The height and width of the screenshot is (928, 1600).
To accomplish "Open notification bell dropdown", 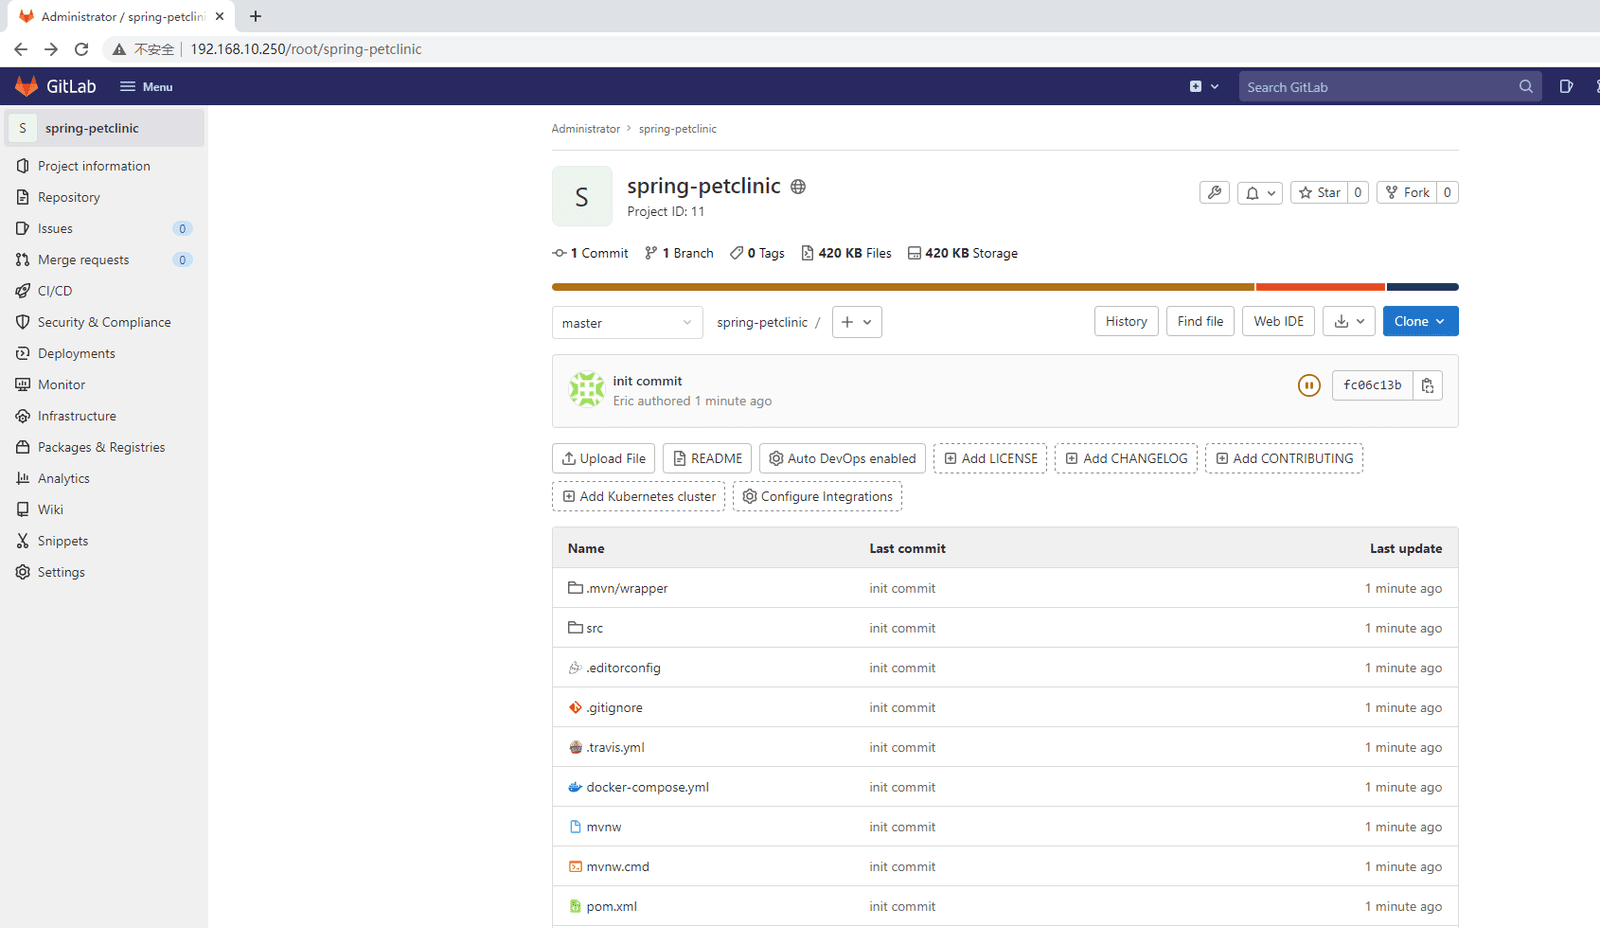I will (x=1260, y=193).
